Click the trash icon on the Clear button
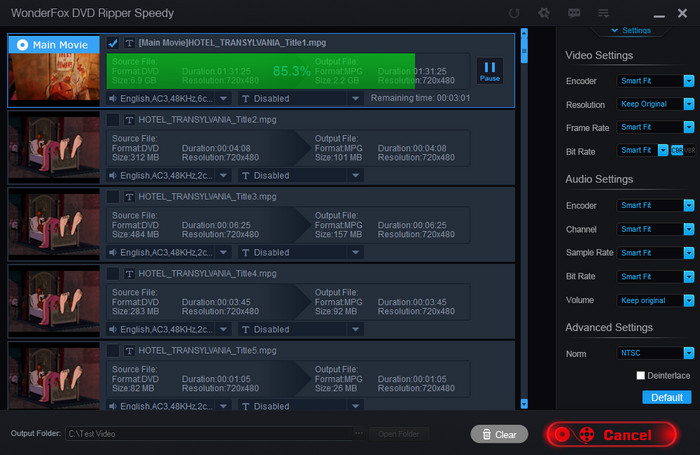Screen dimensions: 700x455 (487, 434)
